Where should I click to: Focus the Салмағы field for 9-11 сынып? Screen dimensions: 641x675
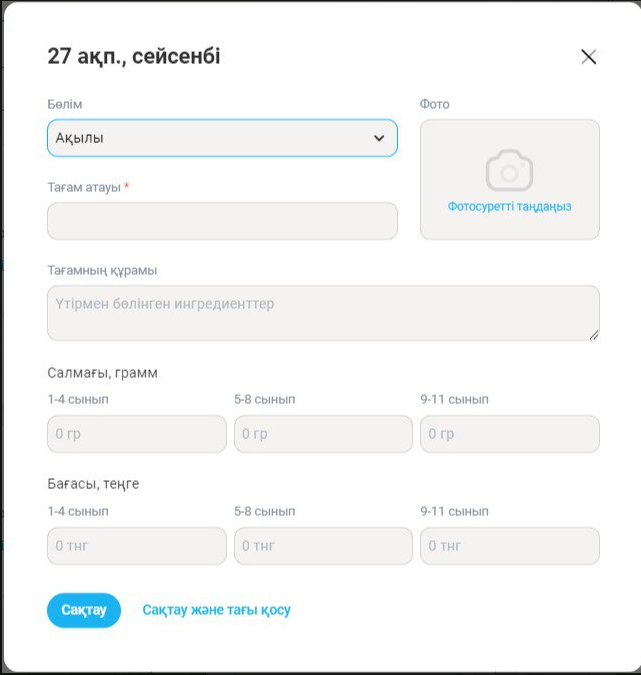pyautogui.click(x=509, y=434)
